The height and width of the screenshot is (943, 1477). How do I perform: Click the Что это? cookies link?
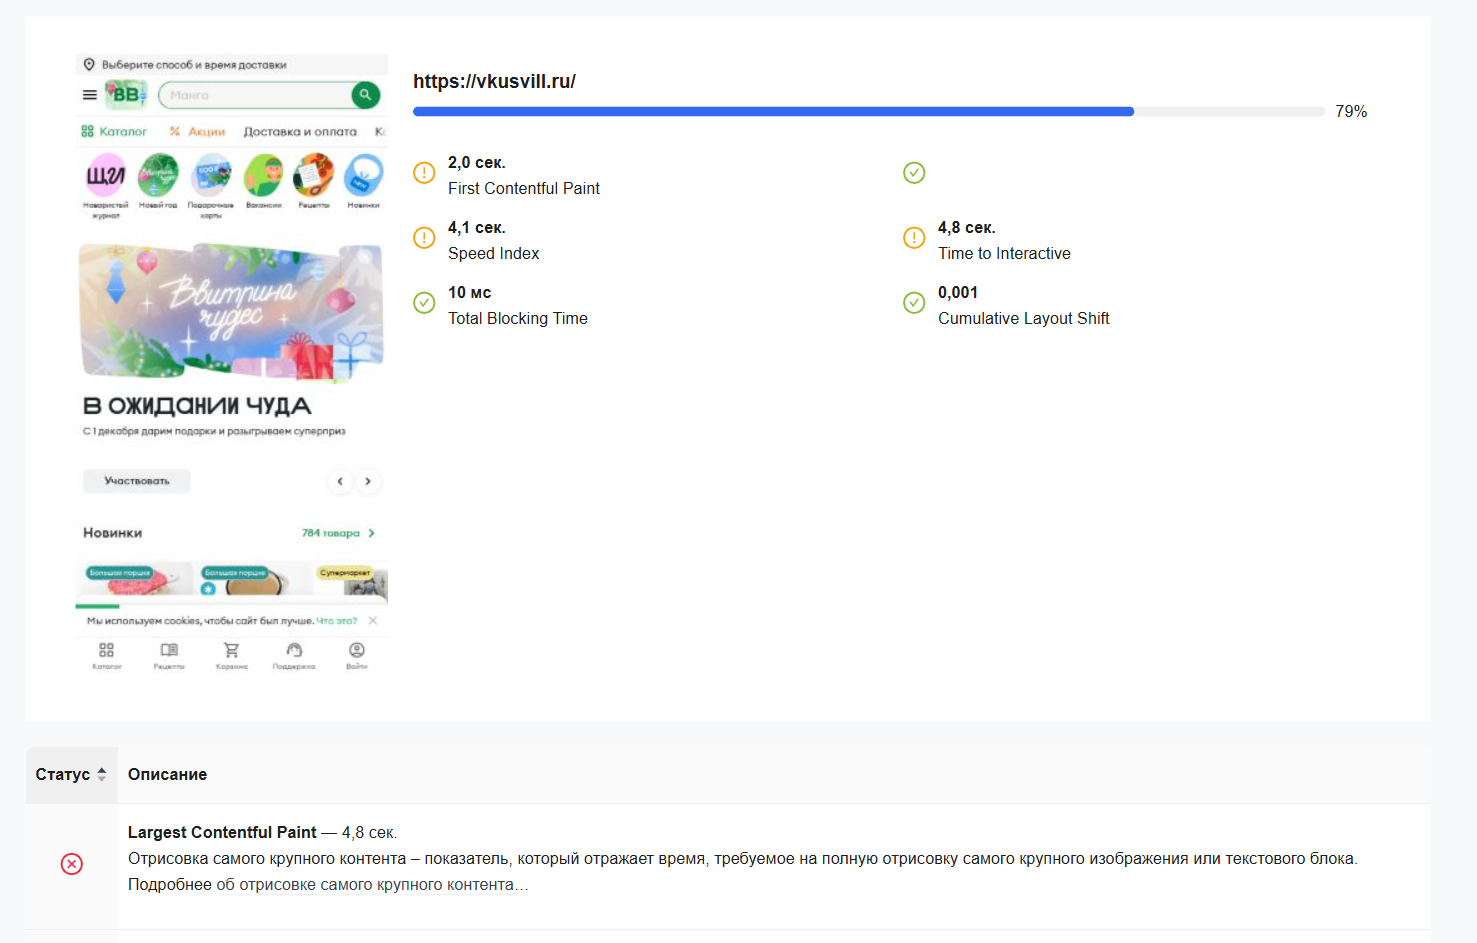pos(337,621)
